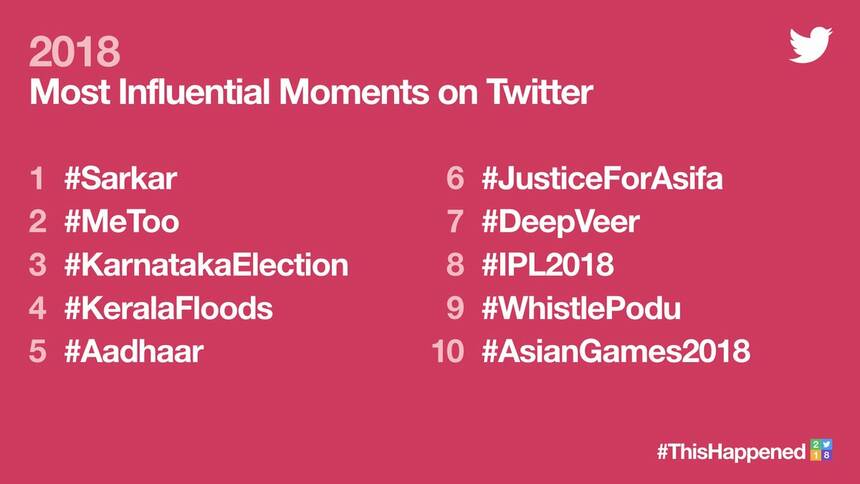860x484 pixels.
Task: Click rank number 5 beside #Aadhaar
Action: 38,351
